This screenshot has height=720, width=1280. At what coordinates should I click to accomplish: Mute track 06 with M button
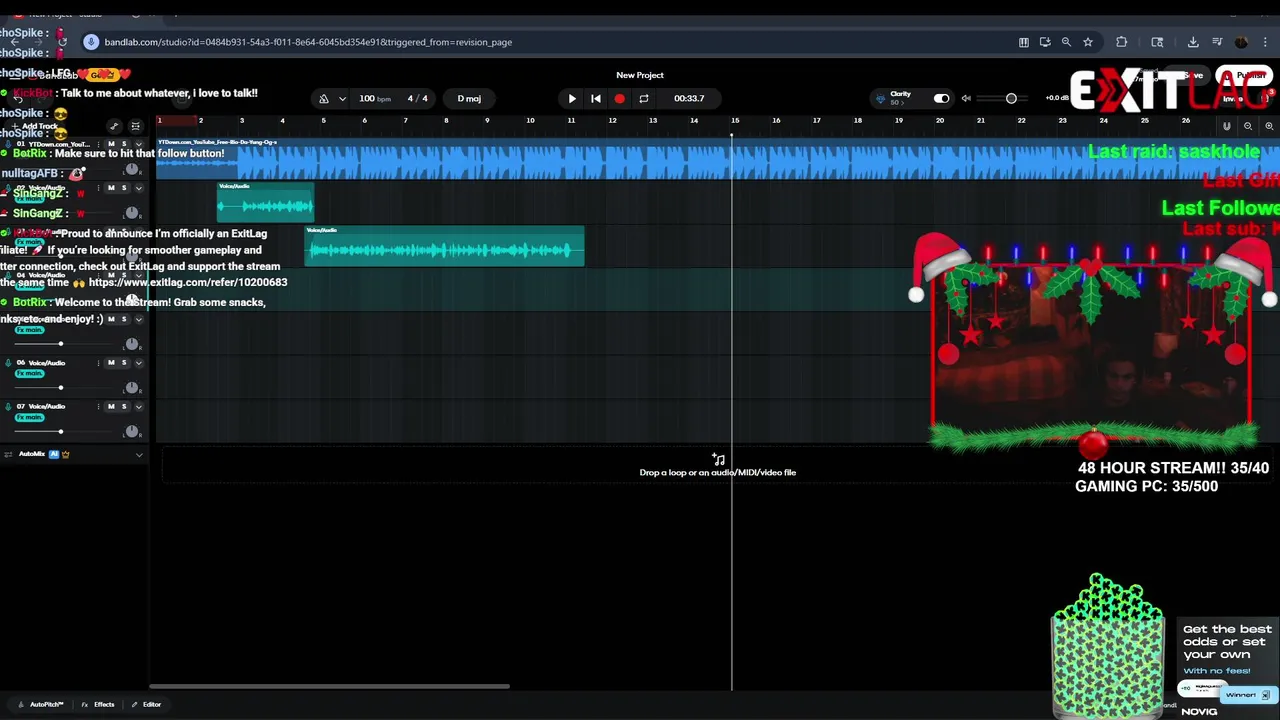[111, 362]
